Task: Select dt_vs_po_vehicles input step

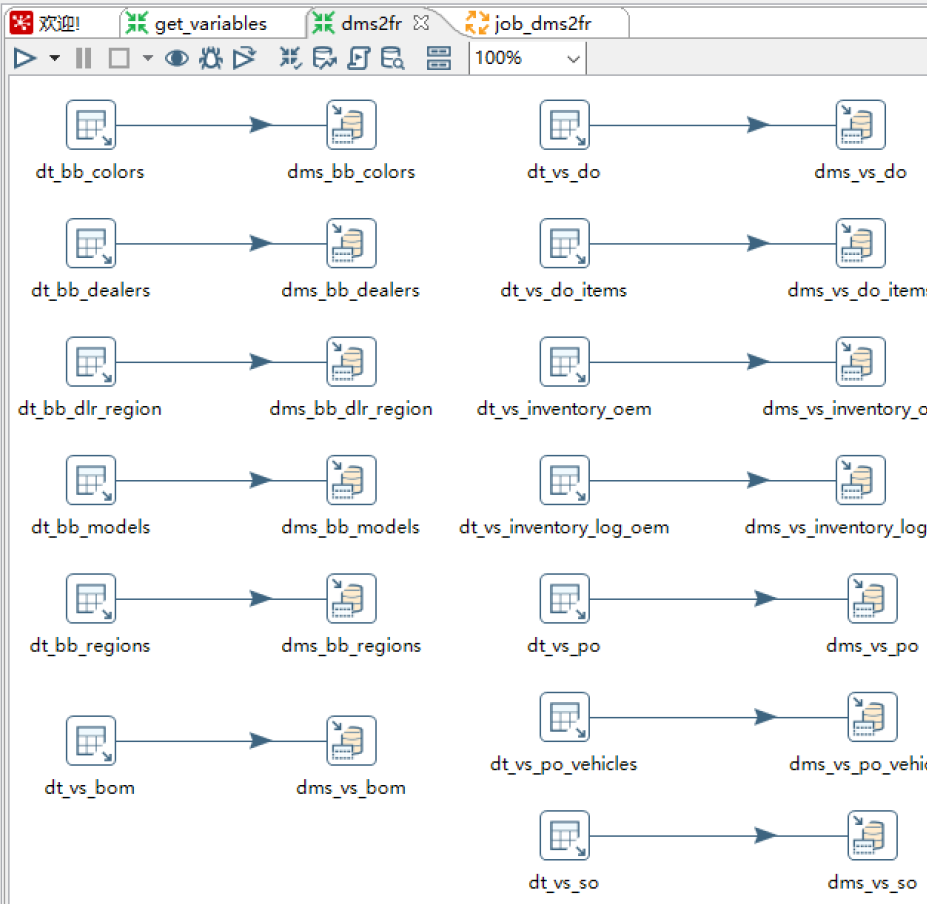Action: point(565,717)
